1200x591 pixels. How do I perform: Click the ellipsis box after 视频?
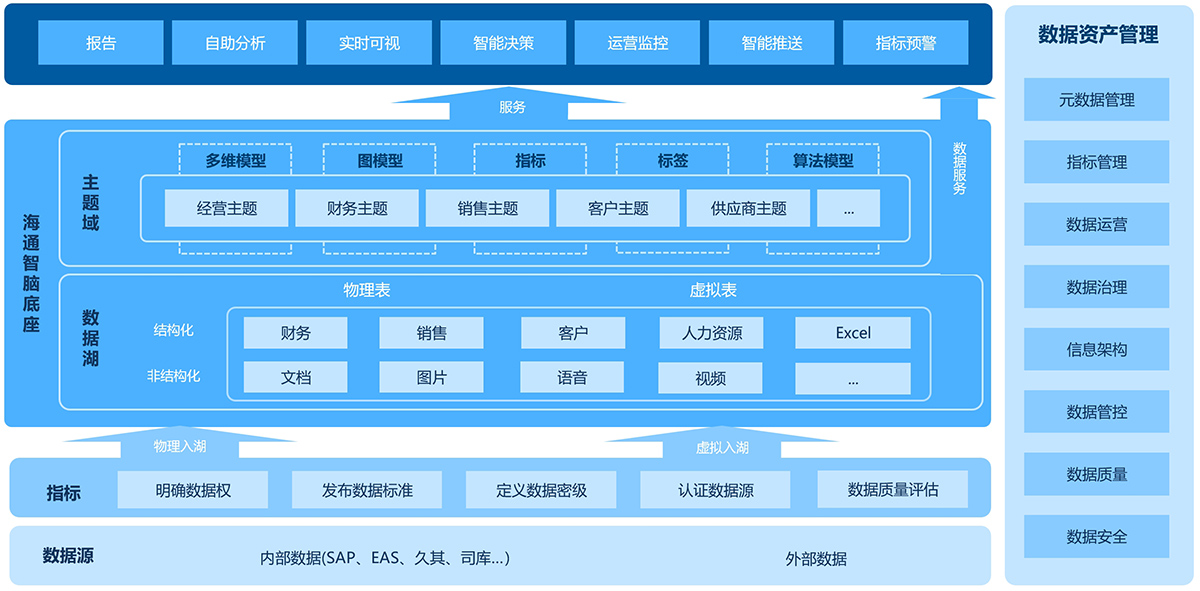[x=853, y=378]
